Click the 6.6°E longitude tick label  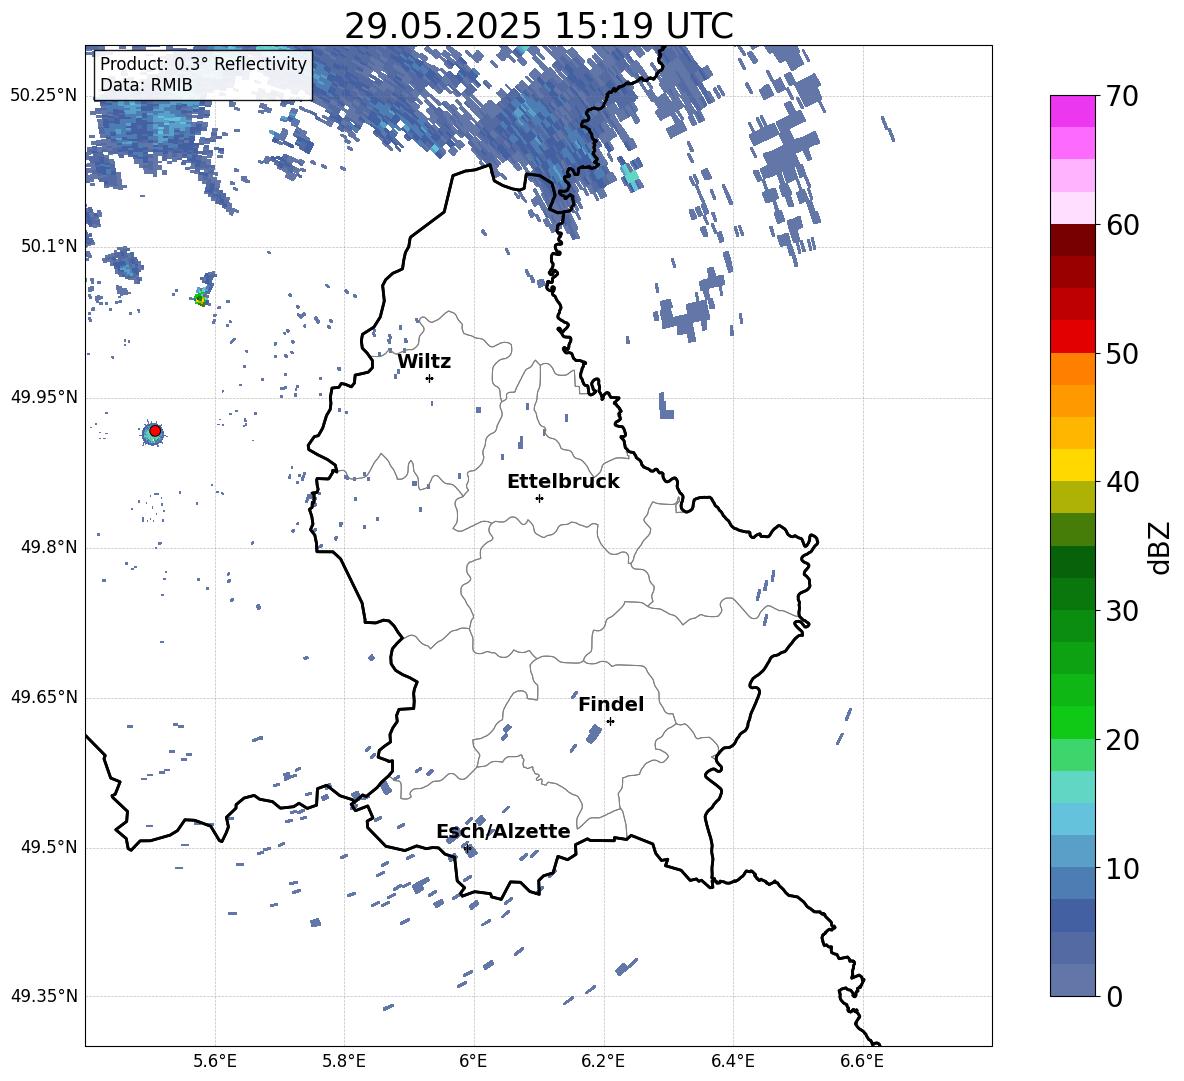tap(862, 1061)
